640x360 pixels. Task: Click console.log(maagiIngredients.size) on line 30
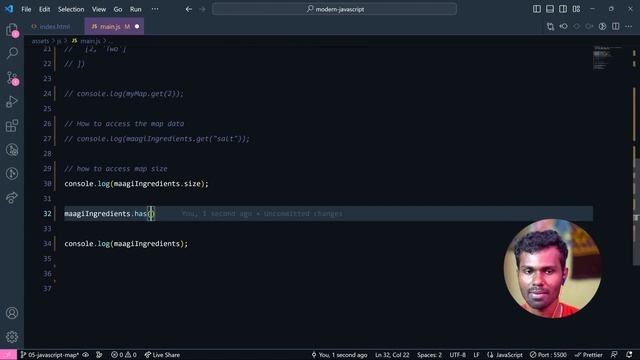pos(136,184)
